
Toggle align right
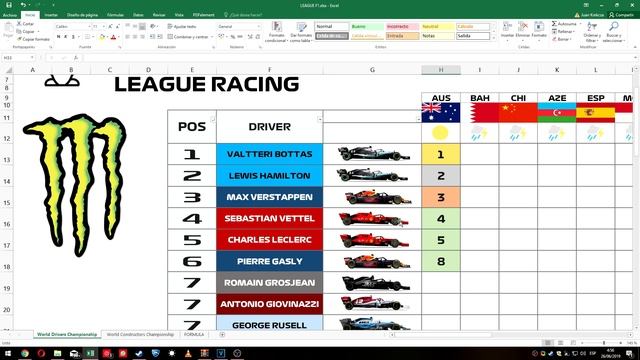coord(142,37)
